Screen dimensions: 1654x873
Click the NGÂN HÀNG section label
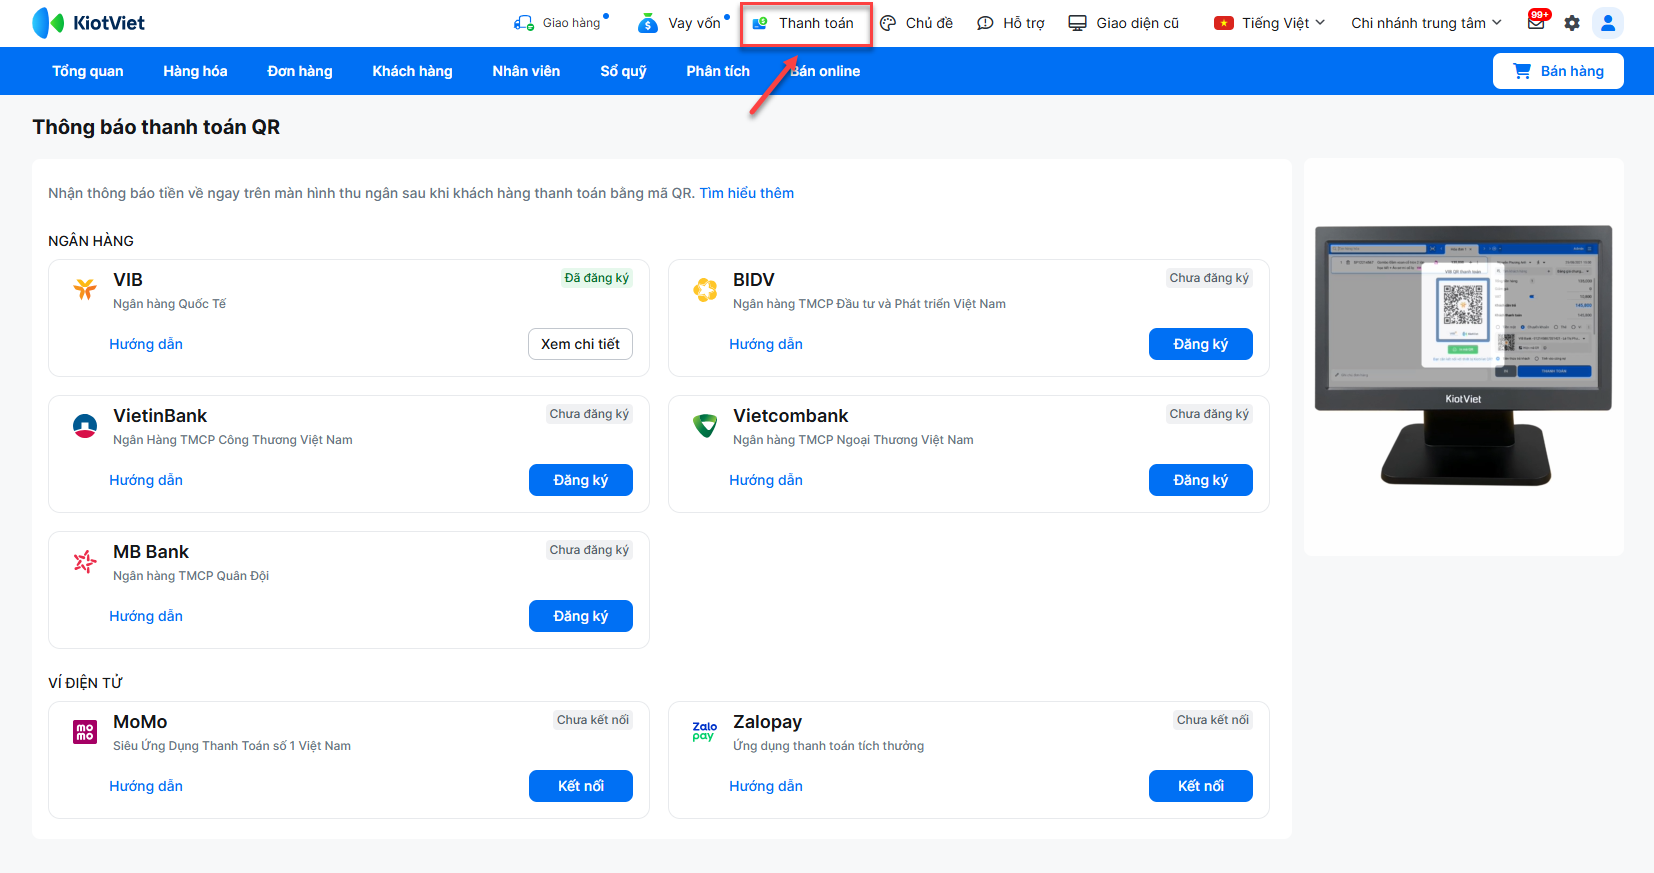pyautogui.click(x=91, y=241)
